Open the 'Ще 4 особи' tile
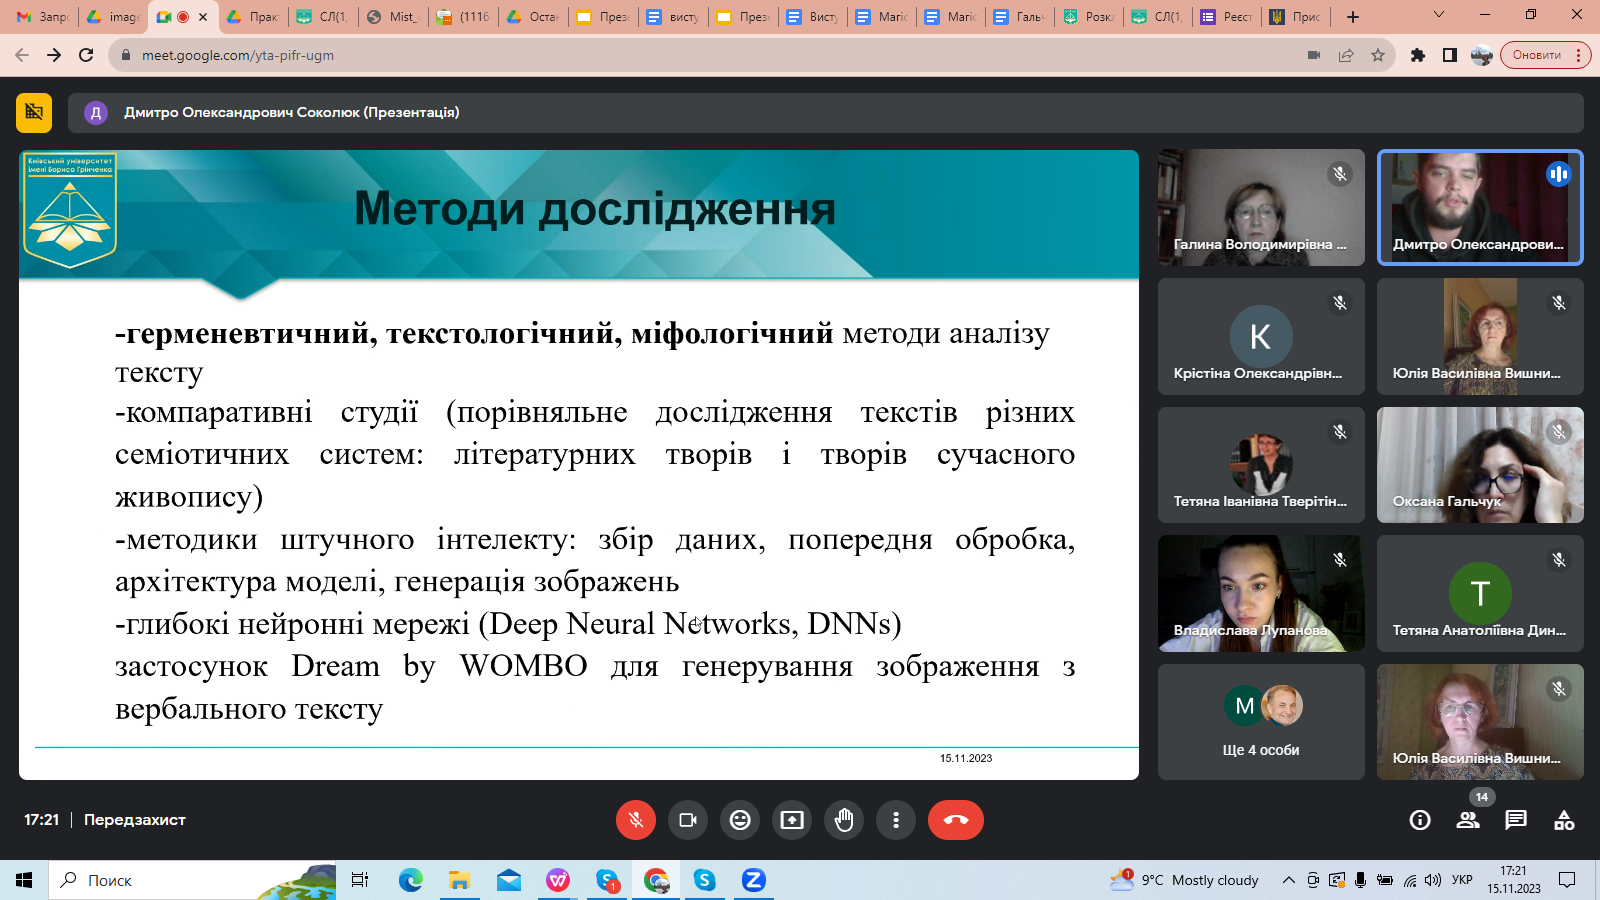The image size is (1600, 900). pos(1261,722)
